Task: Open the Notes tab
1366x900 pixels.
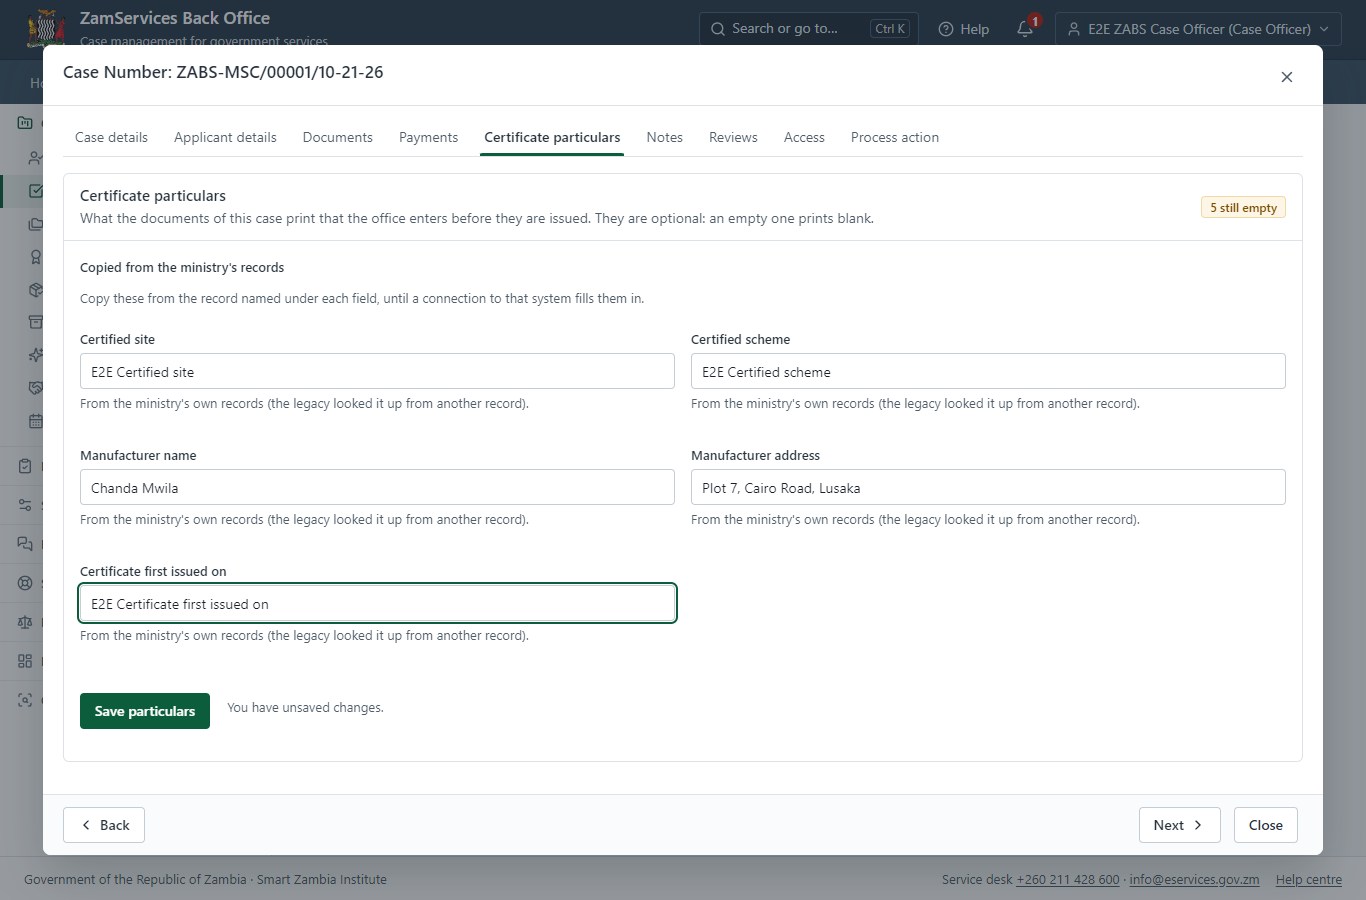Action: pos(665,137)
